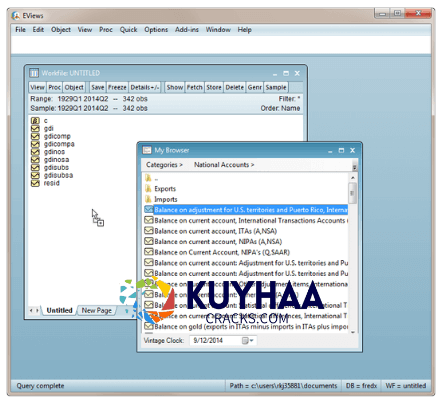Click the Show button
Viewport: 440px width, 404px height.
175,87
